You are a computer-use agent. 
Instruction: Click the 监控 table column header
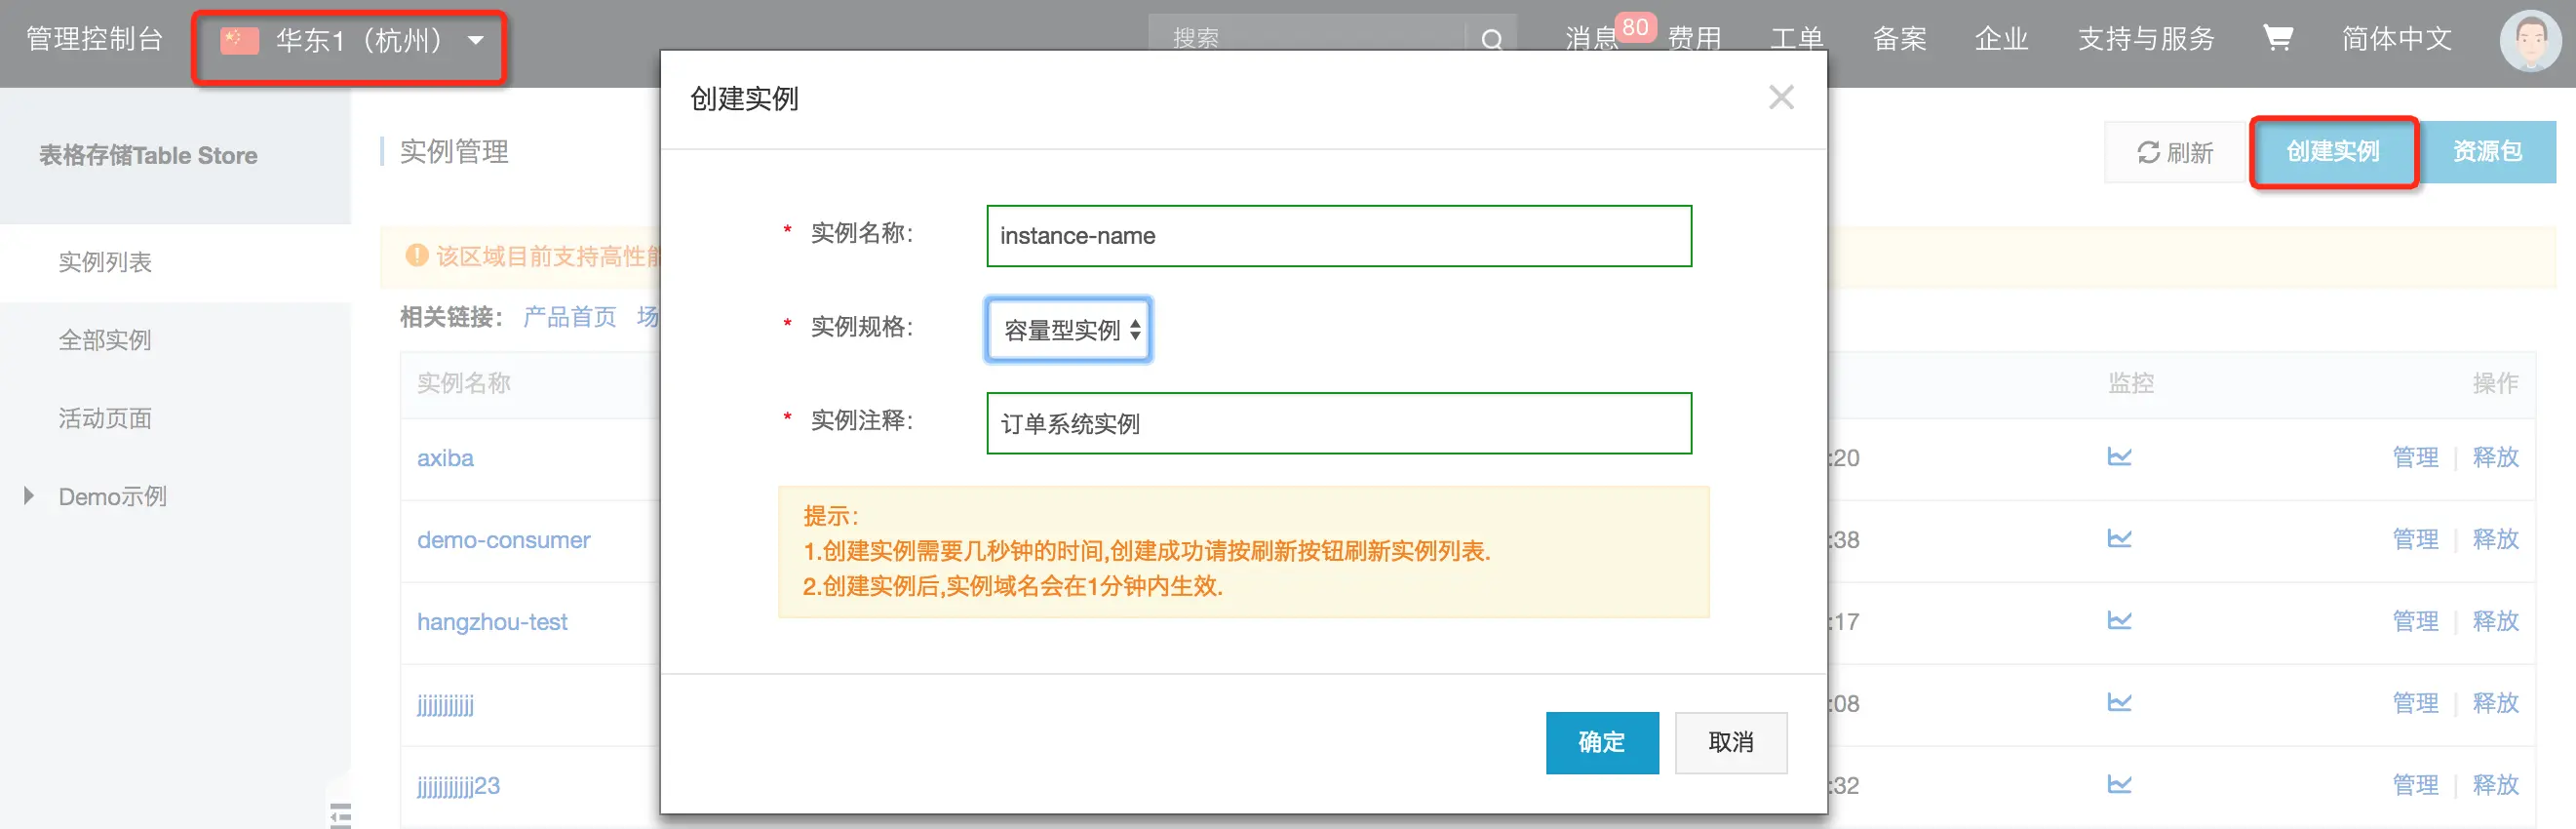pyautogui.click(x=2130, y=383)
